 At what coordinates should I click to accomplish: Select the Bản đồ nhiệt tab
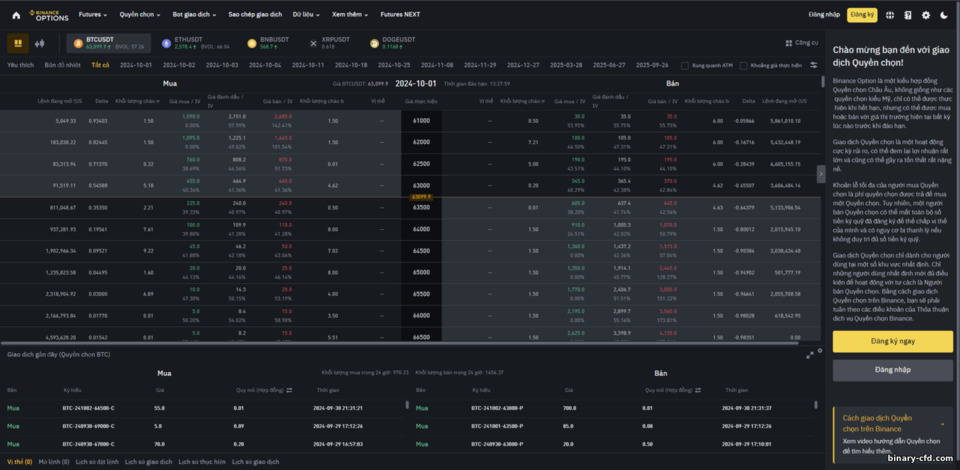point(62,65)
